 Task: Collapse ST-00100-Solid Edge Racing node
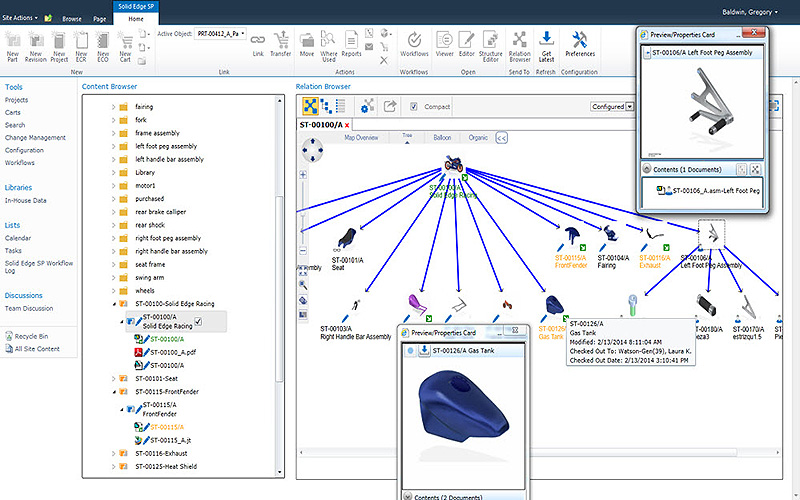pos(114,304)
